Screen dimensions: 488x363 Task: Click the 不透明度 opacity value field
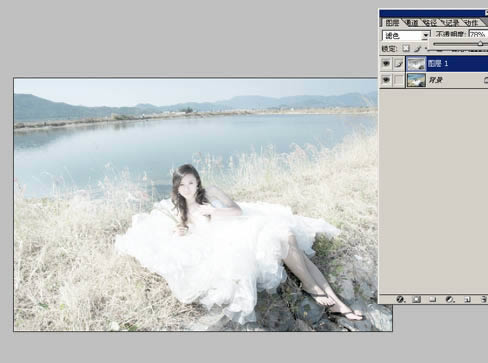(x=478, y=34)
